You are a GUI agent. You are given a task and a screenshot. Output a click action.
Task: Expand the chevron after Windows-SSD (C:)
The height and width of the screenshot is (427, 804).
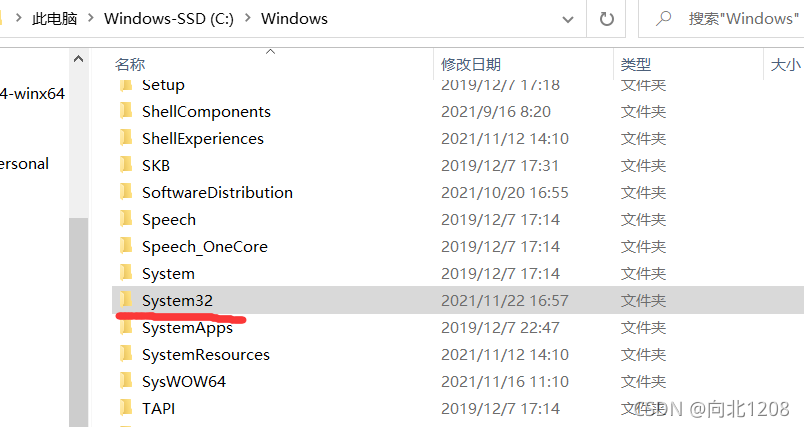248,18
